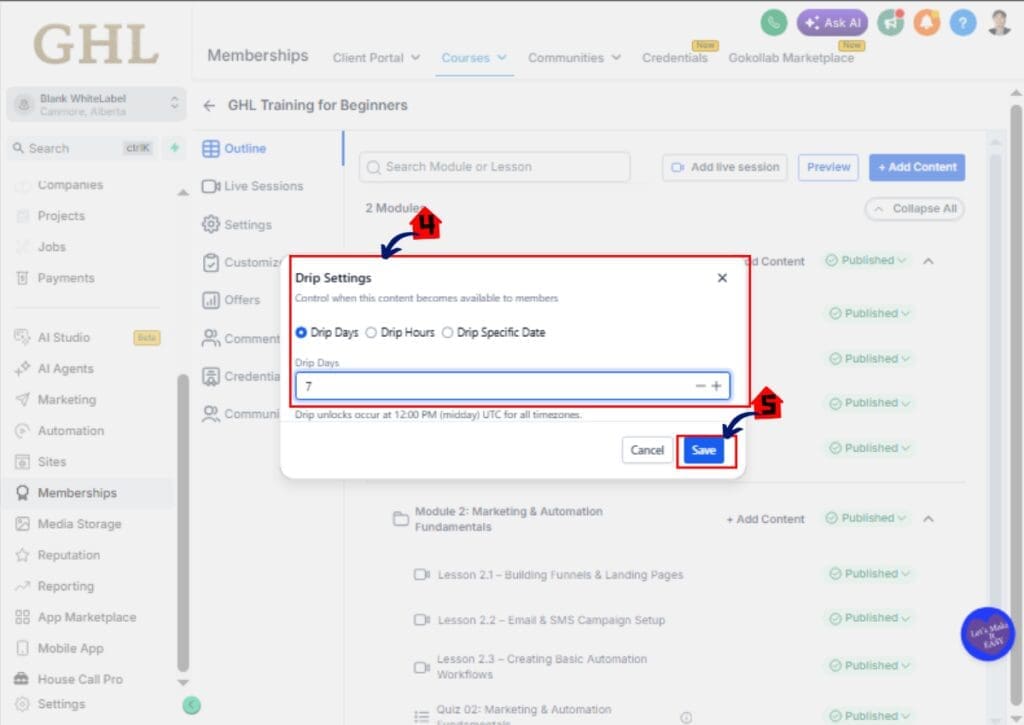
Task: Click Collapse All modules
Action: (x=914, y=209)
